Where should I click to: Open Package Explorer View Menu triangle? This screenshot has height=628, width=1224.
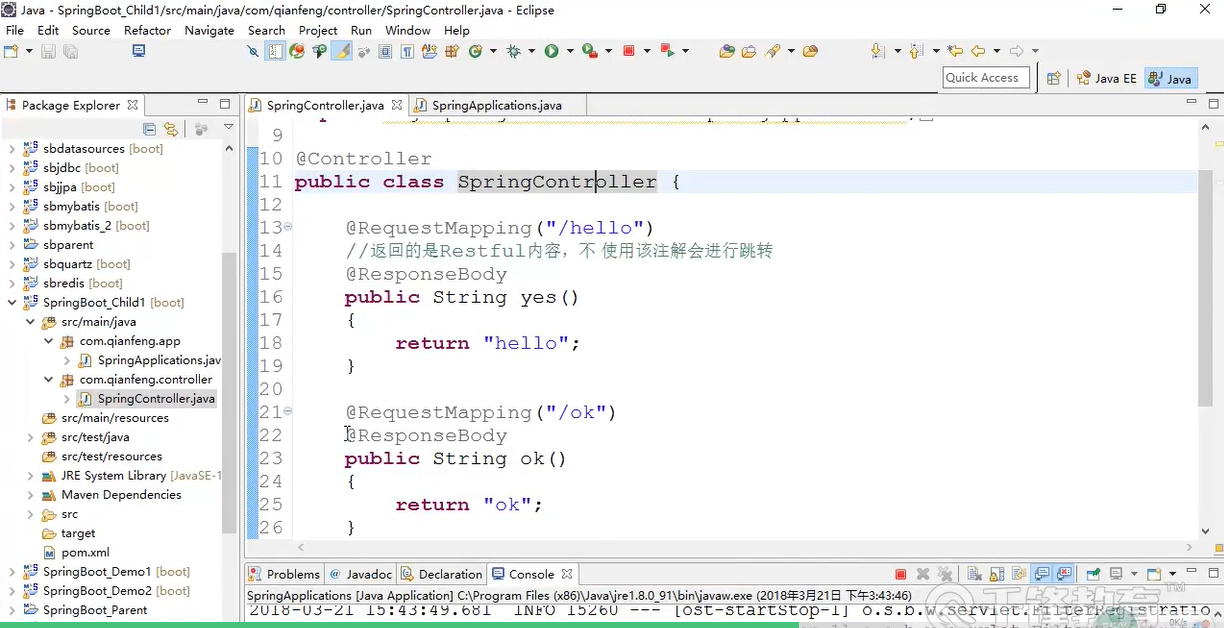229,128
